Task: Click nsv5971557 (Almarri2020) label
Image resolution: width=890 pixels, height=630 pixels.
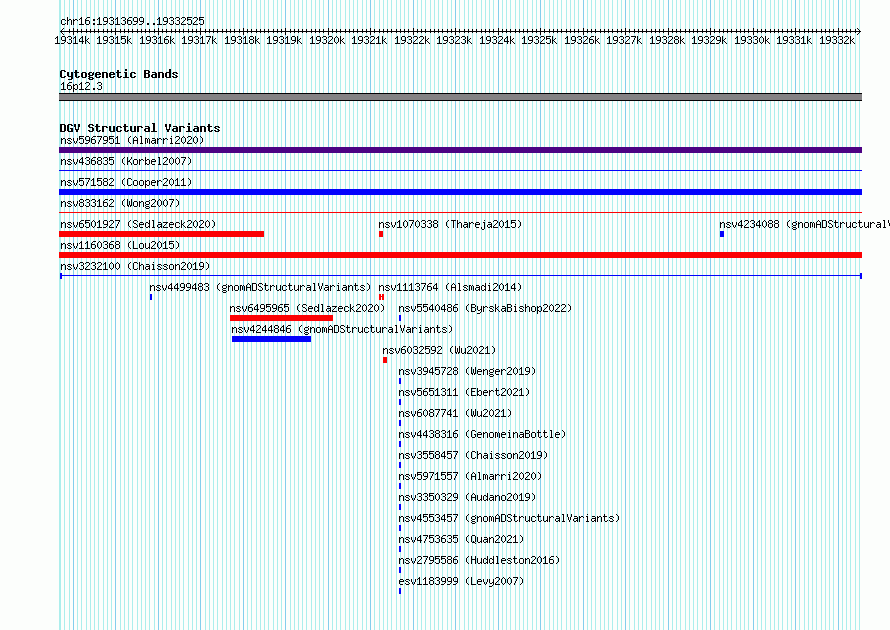Action: (x=469, y=476)
